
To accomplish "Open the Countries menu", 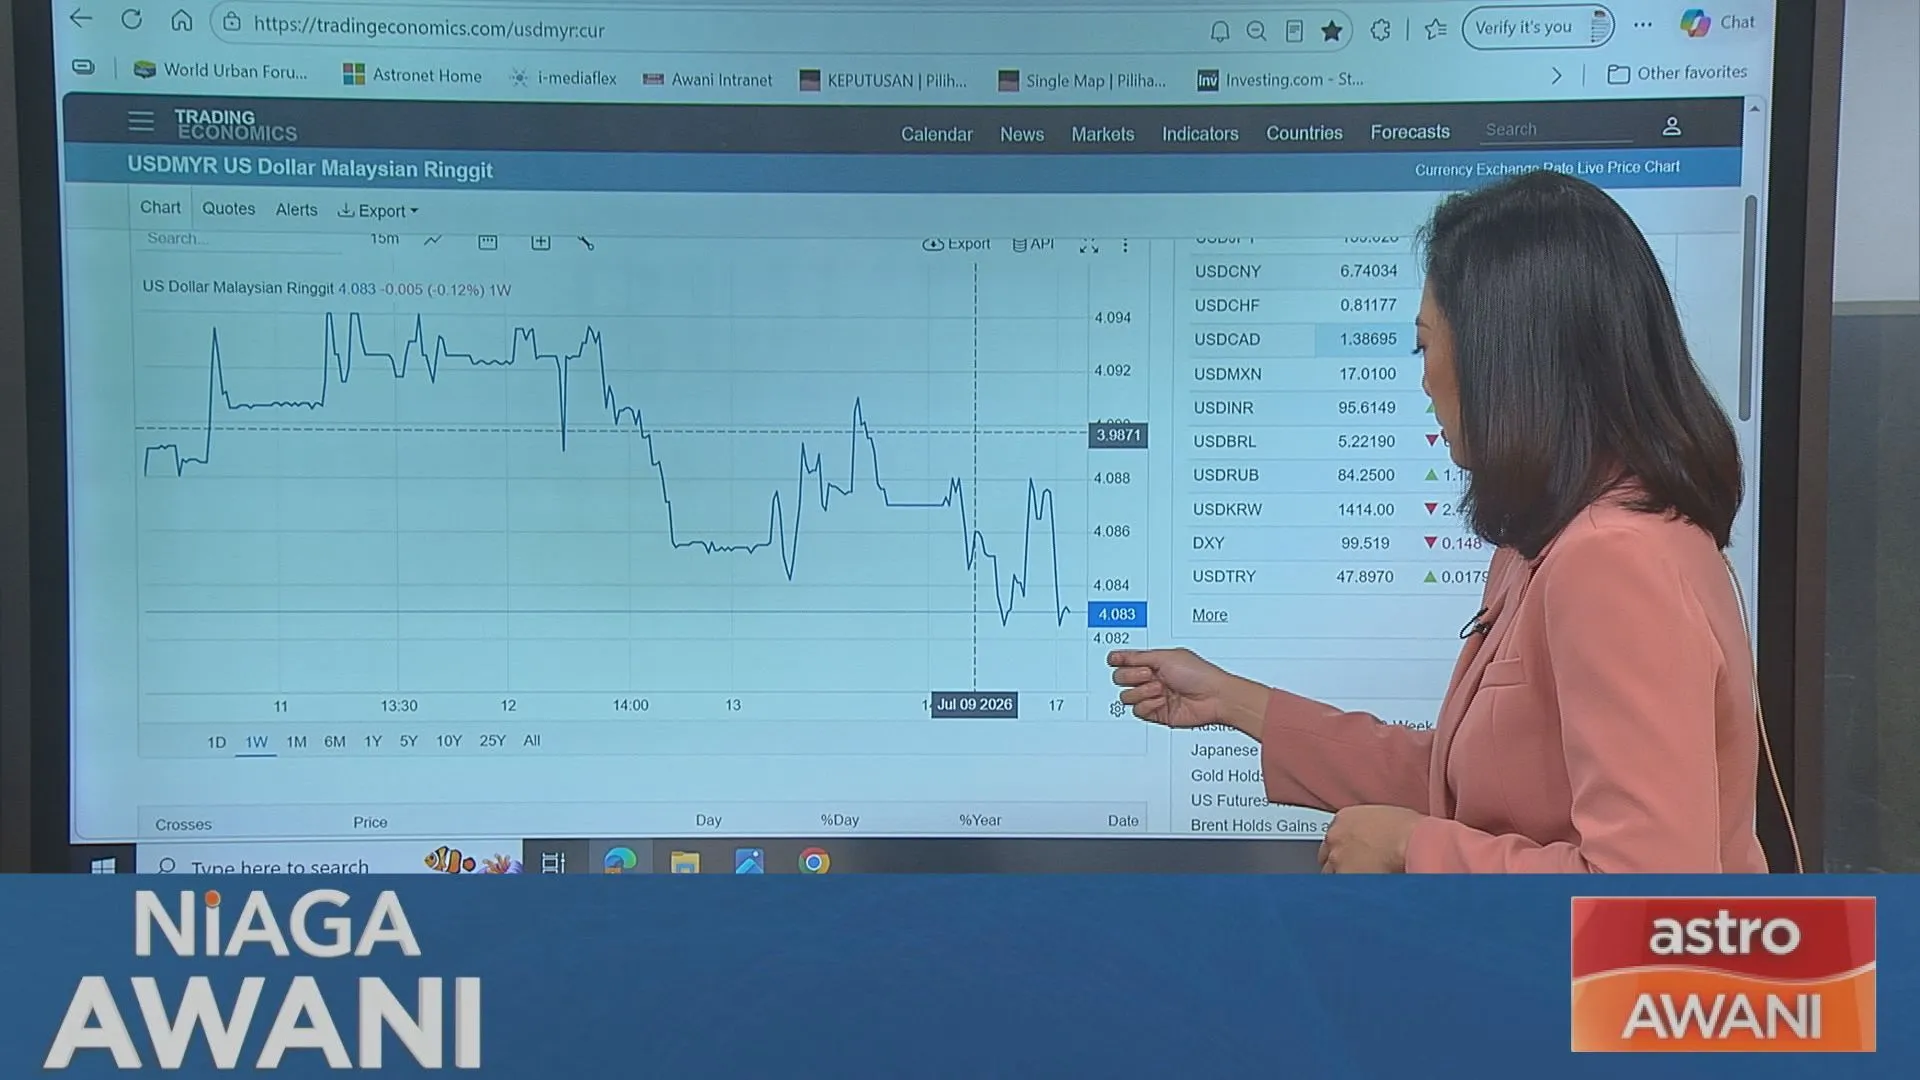I will click(1304, 133).
